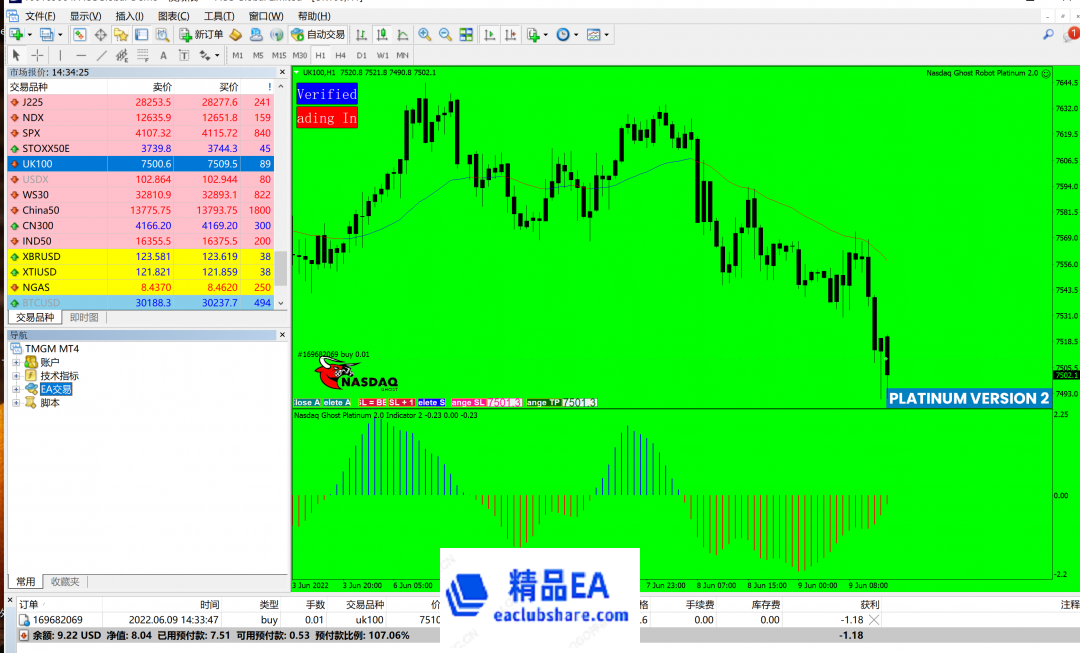1080x653 pixels.
Task: Click the 'Change SL' chart button
Action: (x=468, y=402)
